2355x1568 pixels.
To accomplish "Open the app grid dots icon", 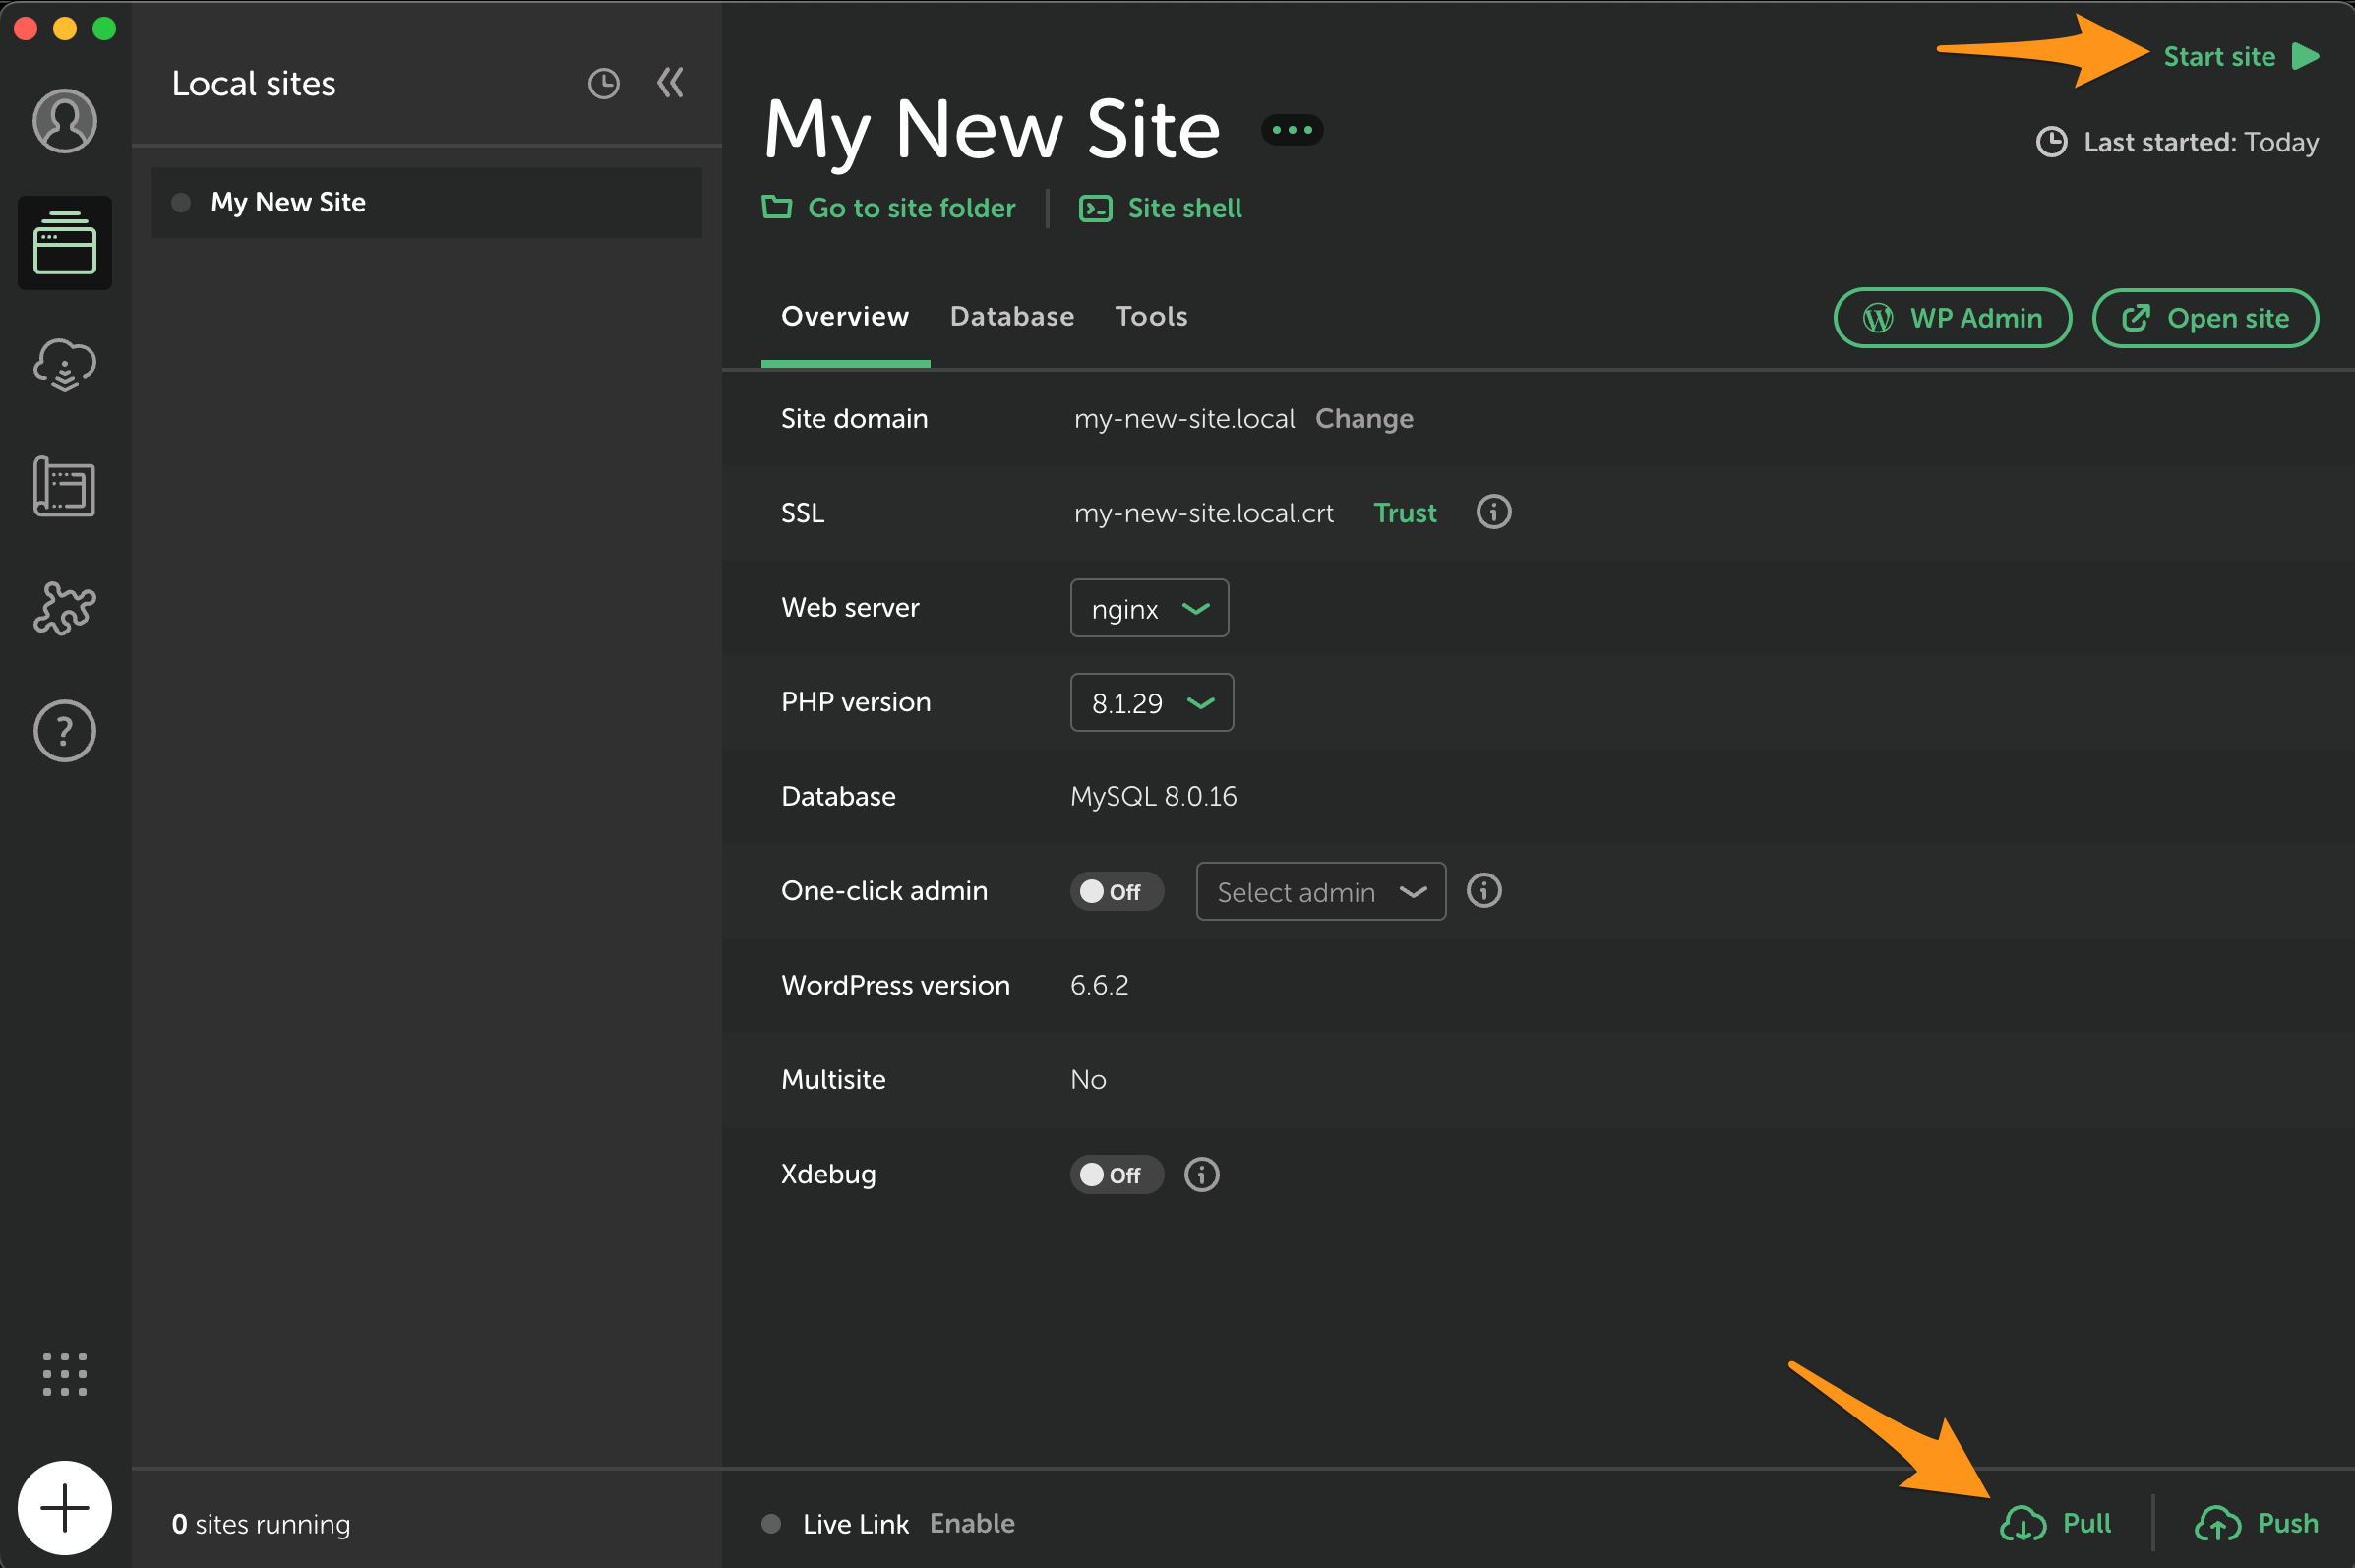I will coord(64,1374).
